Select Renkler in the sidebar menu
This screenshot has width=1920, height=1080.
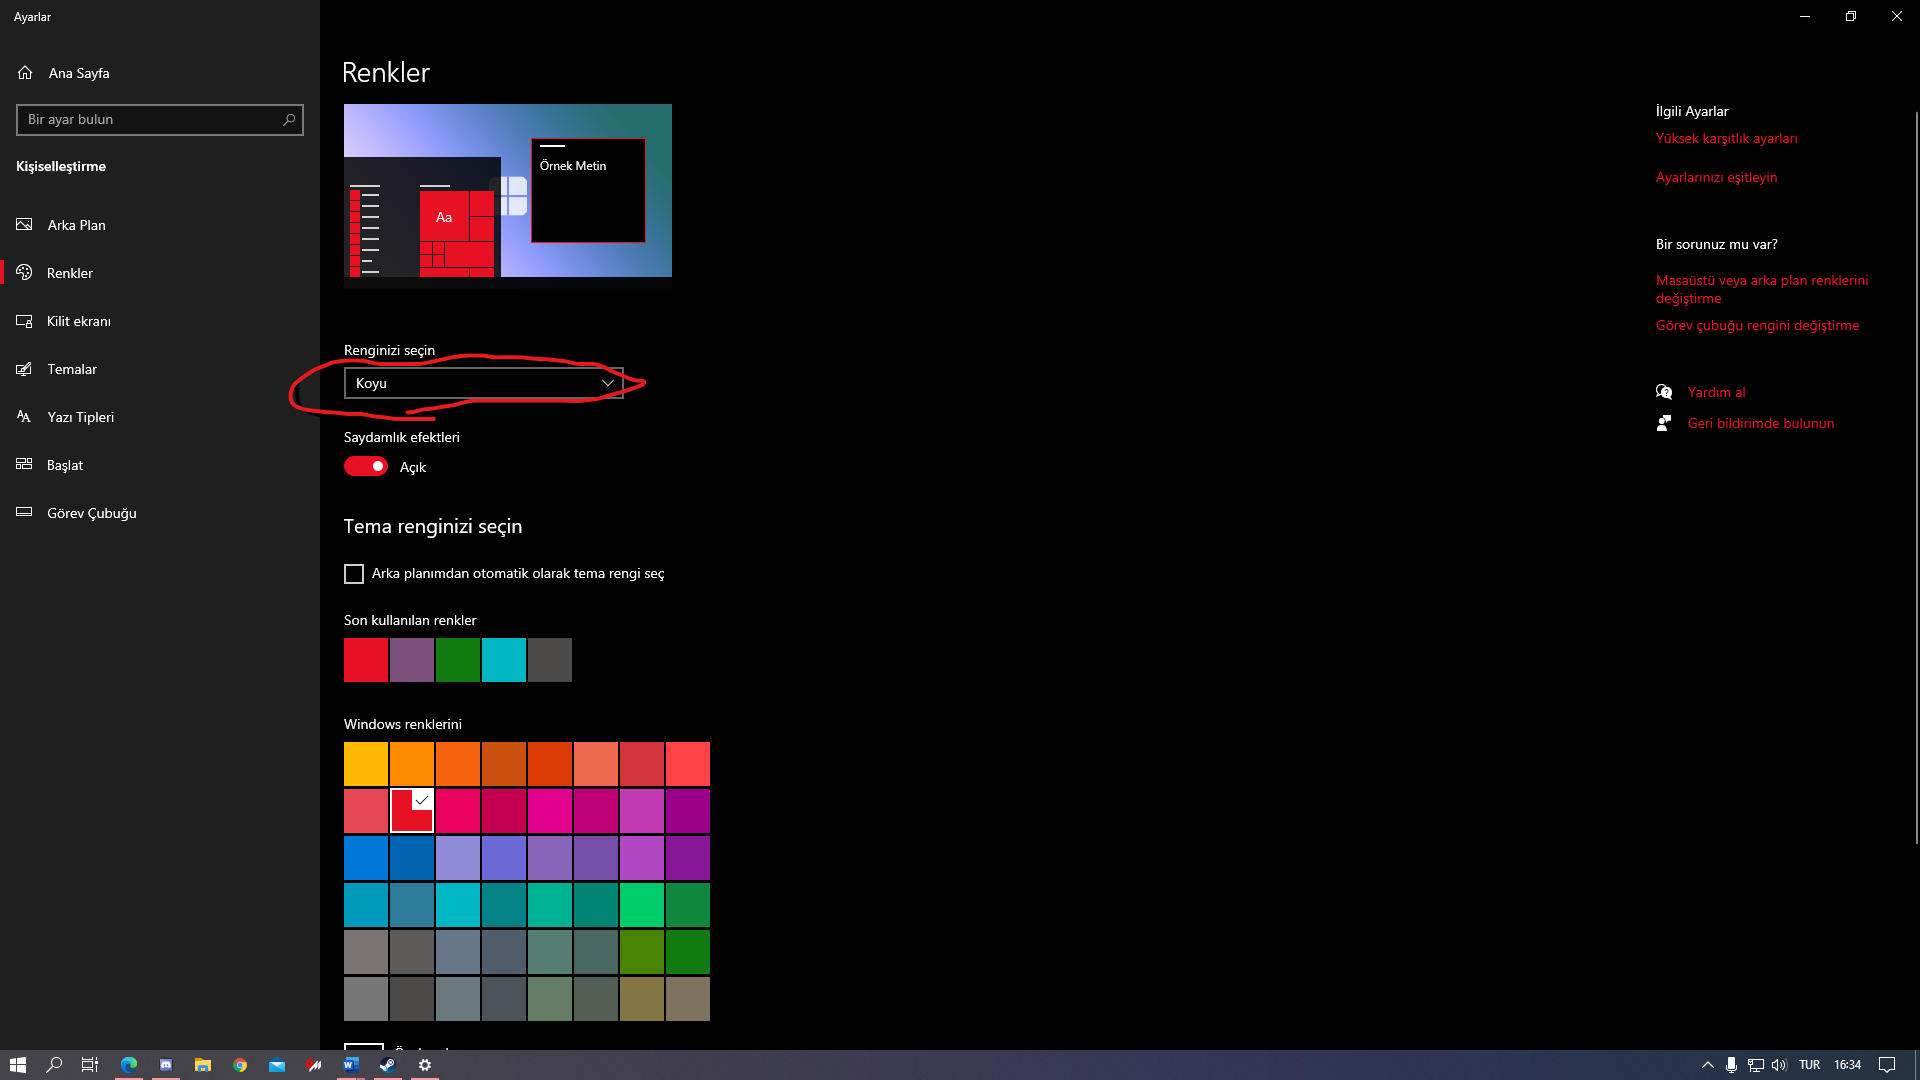tap(70, 273)
